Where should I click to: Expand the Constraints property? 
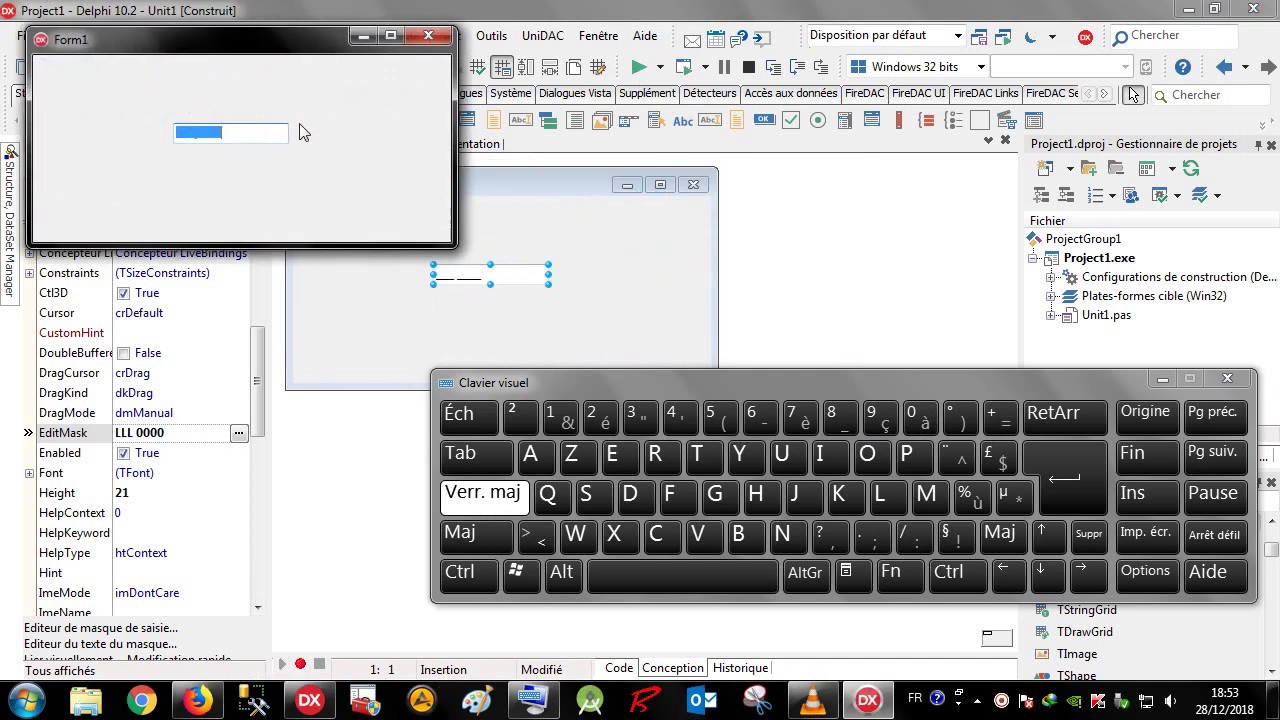29,273
